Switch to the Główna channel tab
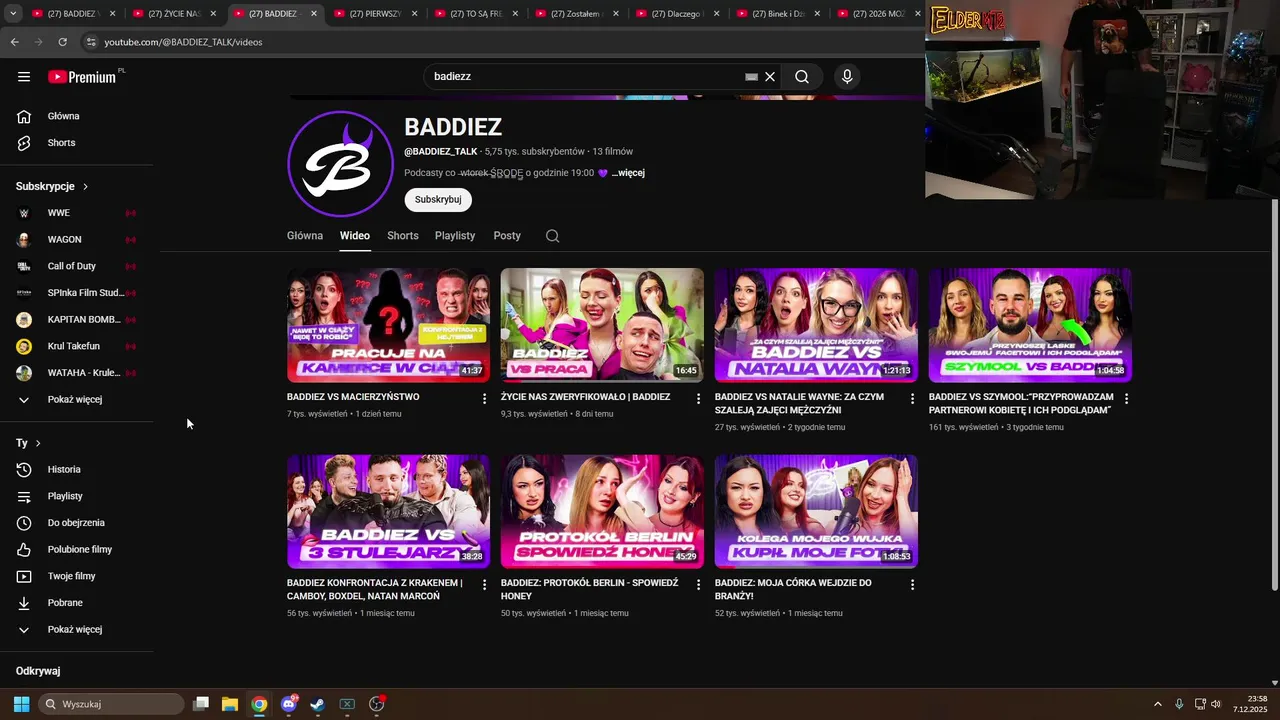 [305, 236]
